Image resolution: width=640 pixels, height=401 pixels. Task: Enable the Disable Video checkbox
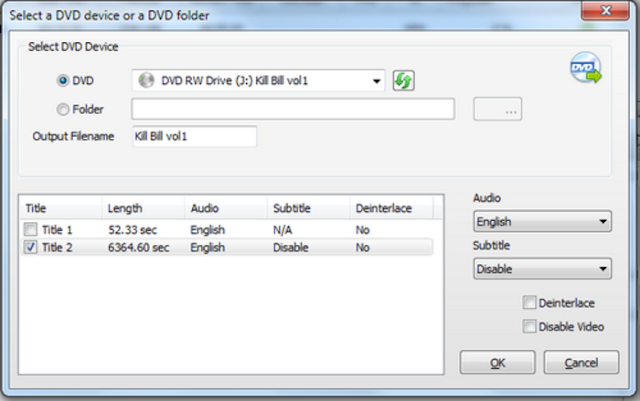(529, 326)
